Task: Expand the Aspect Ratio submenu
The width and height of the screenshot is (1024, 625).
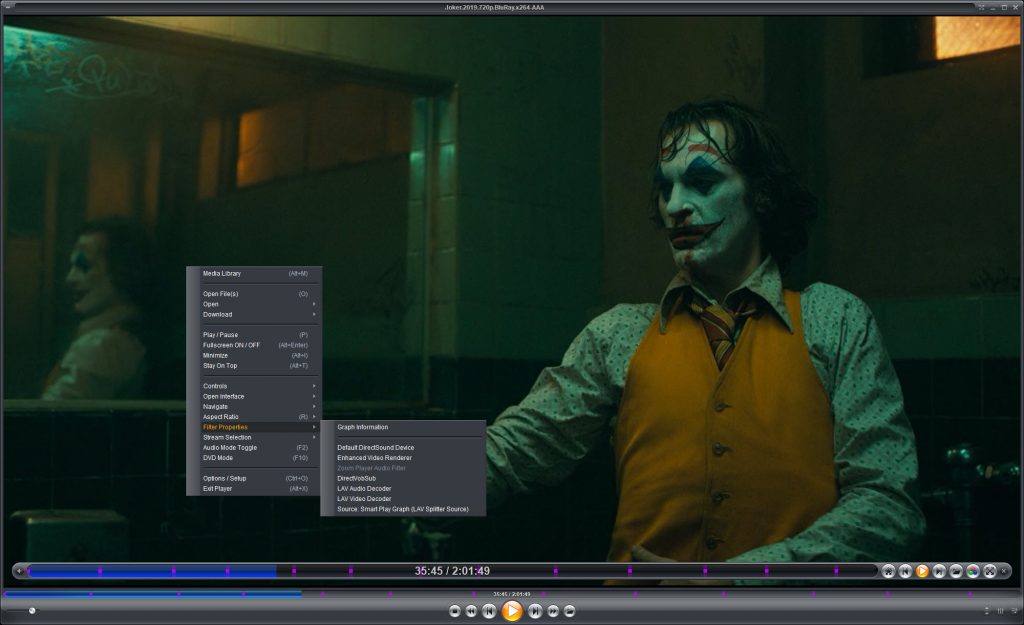Action: 255,417
